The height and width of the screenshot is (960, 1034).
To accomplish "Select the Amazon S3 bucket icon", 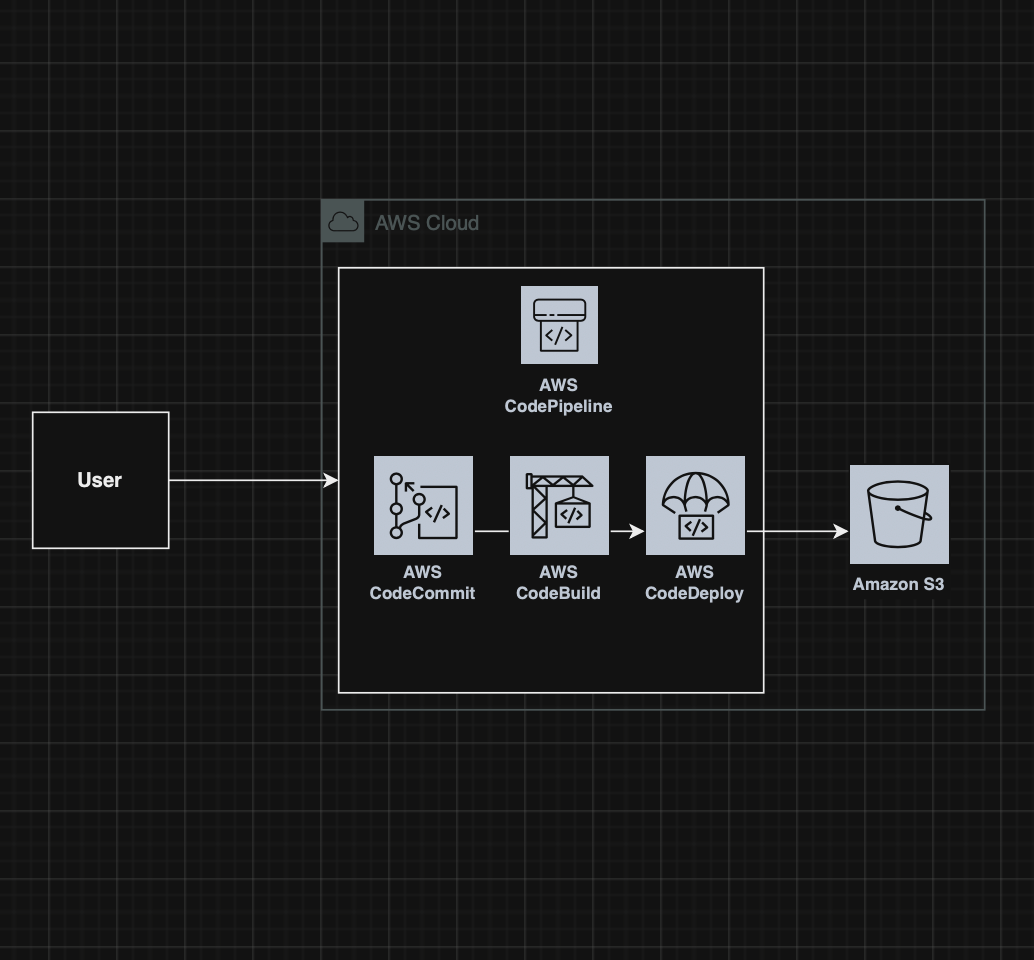I will click(x=899, y=514).
